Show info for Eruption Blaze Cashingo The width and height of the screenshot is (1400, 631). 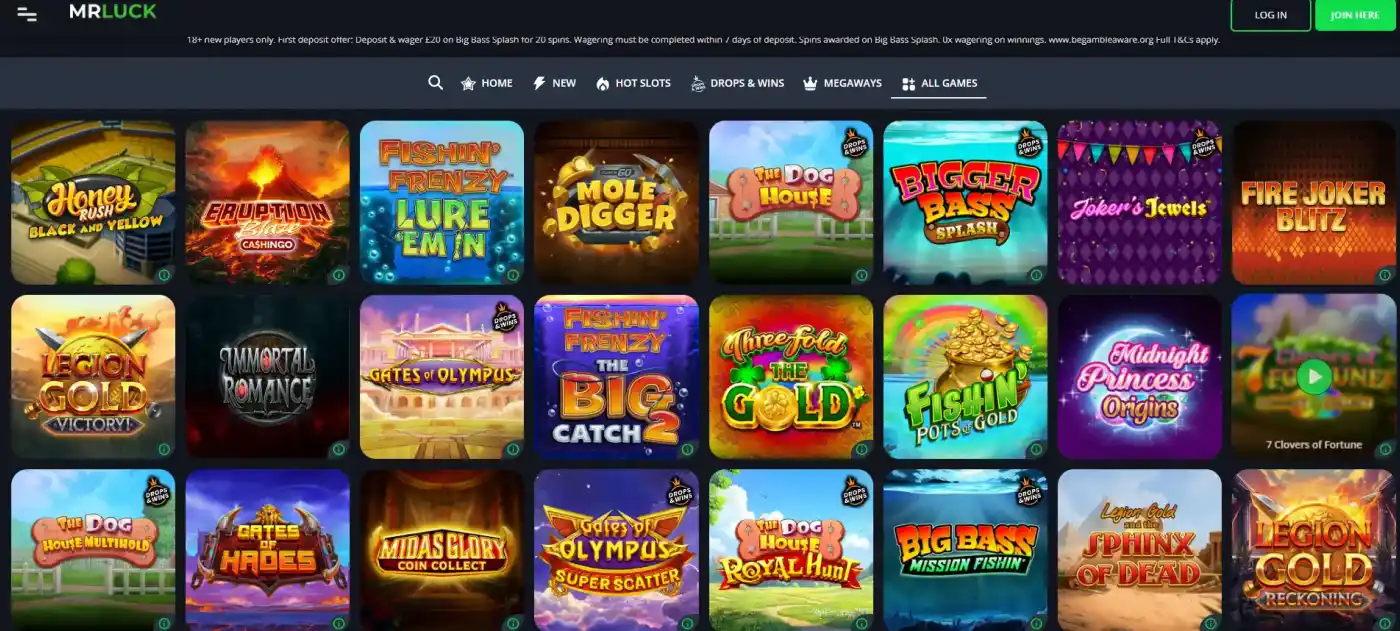(x=338, y=275)
